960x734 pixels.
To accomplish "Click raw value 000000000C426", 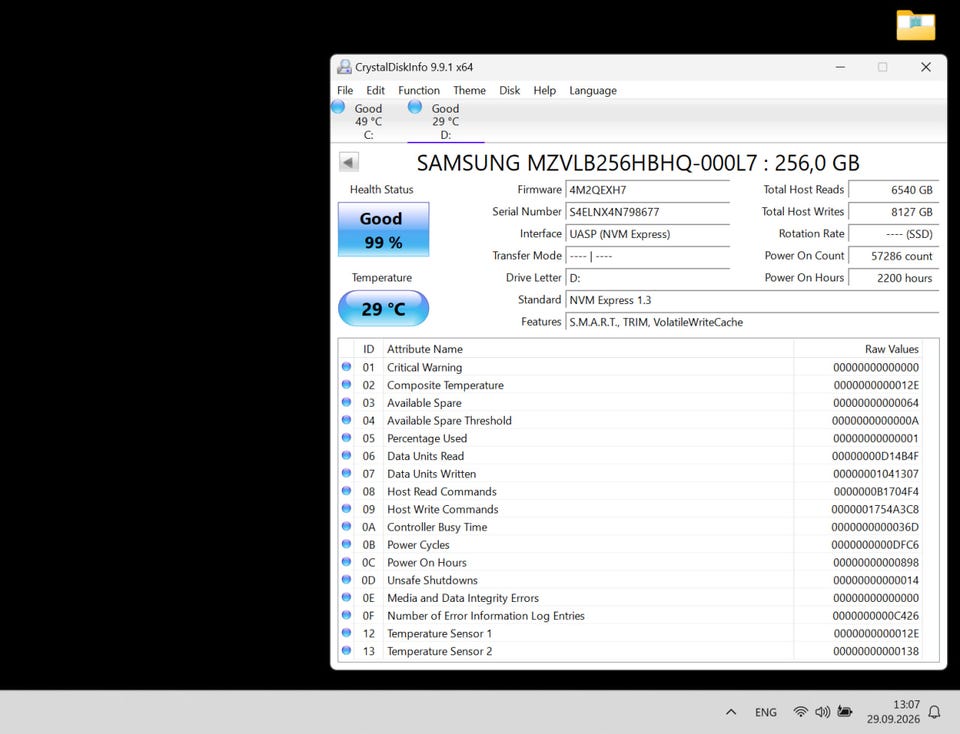I will tap(875, 616).
